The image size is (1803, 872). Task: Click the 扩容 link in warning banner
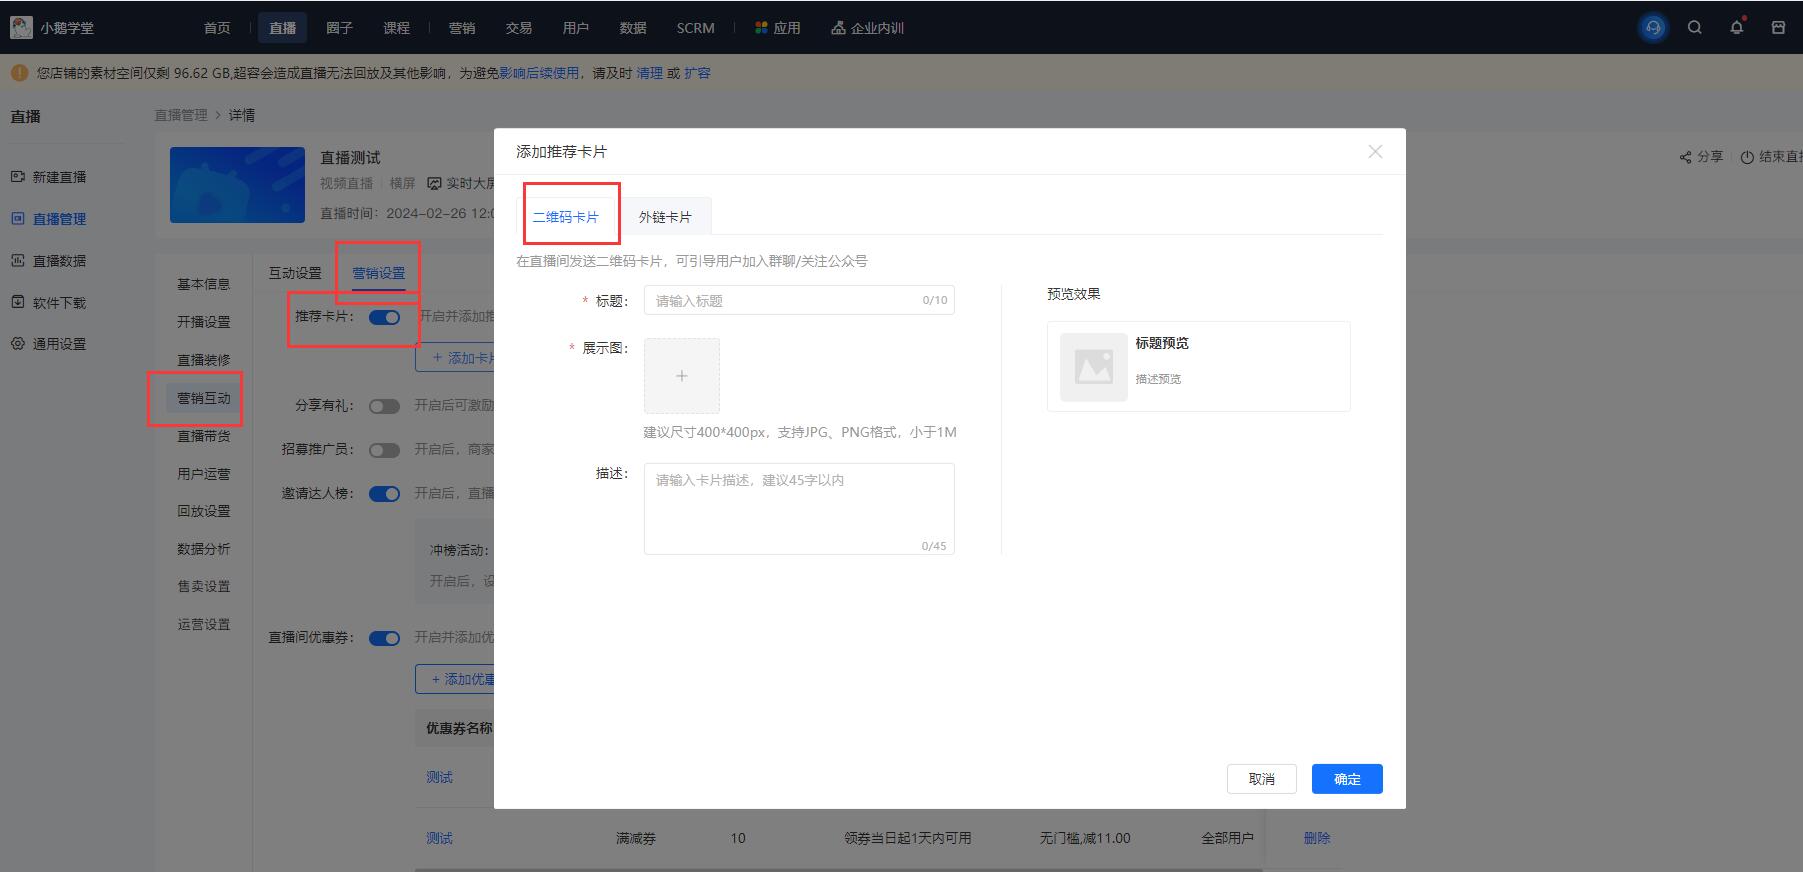click(x=697, y=73)
